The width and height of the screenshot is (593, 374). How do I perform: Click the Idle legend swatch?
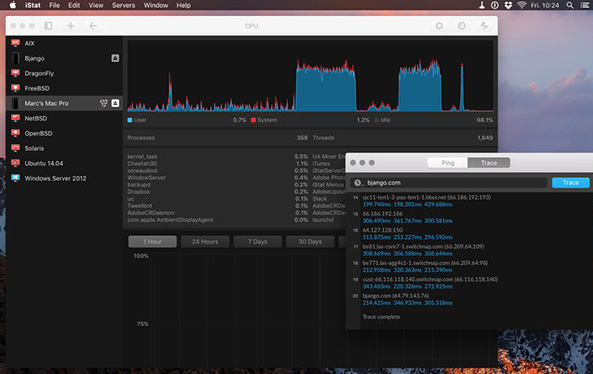tap(377, 120)
